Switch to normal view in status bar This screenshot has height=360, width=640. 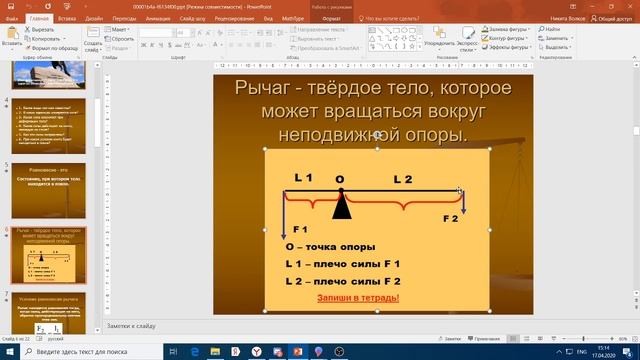[x=513, y=339]
